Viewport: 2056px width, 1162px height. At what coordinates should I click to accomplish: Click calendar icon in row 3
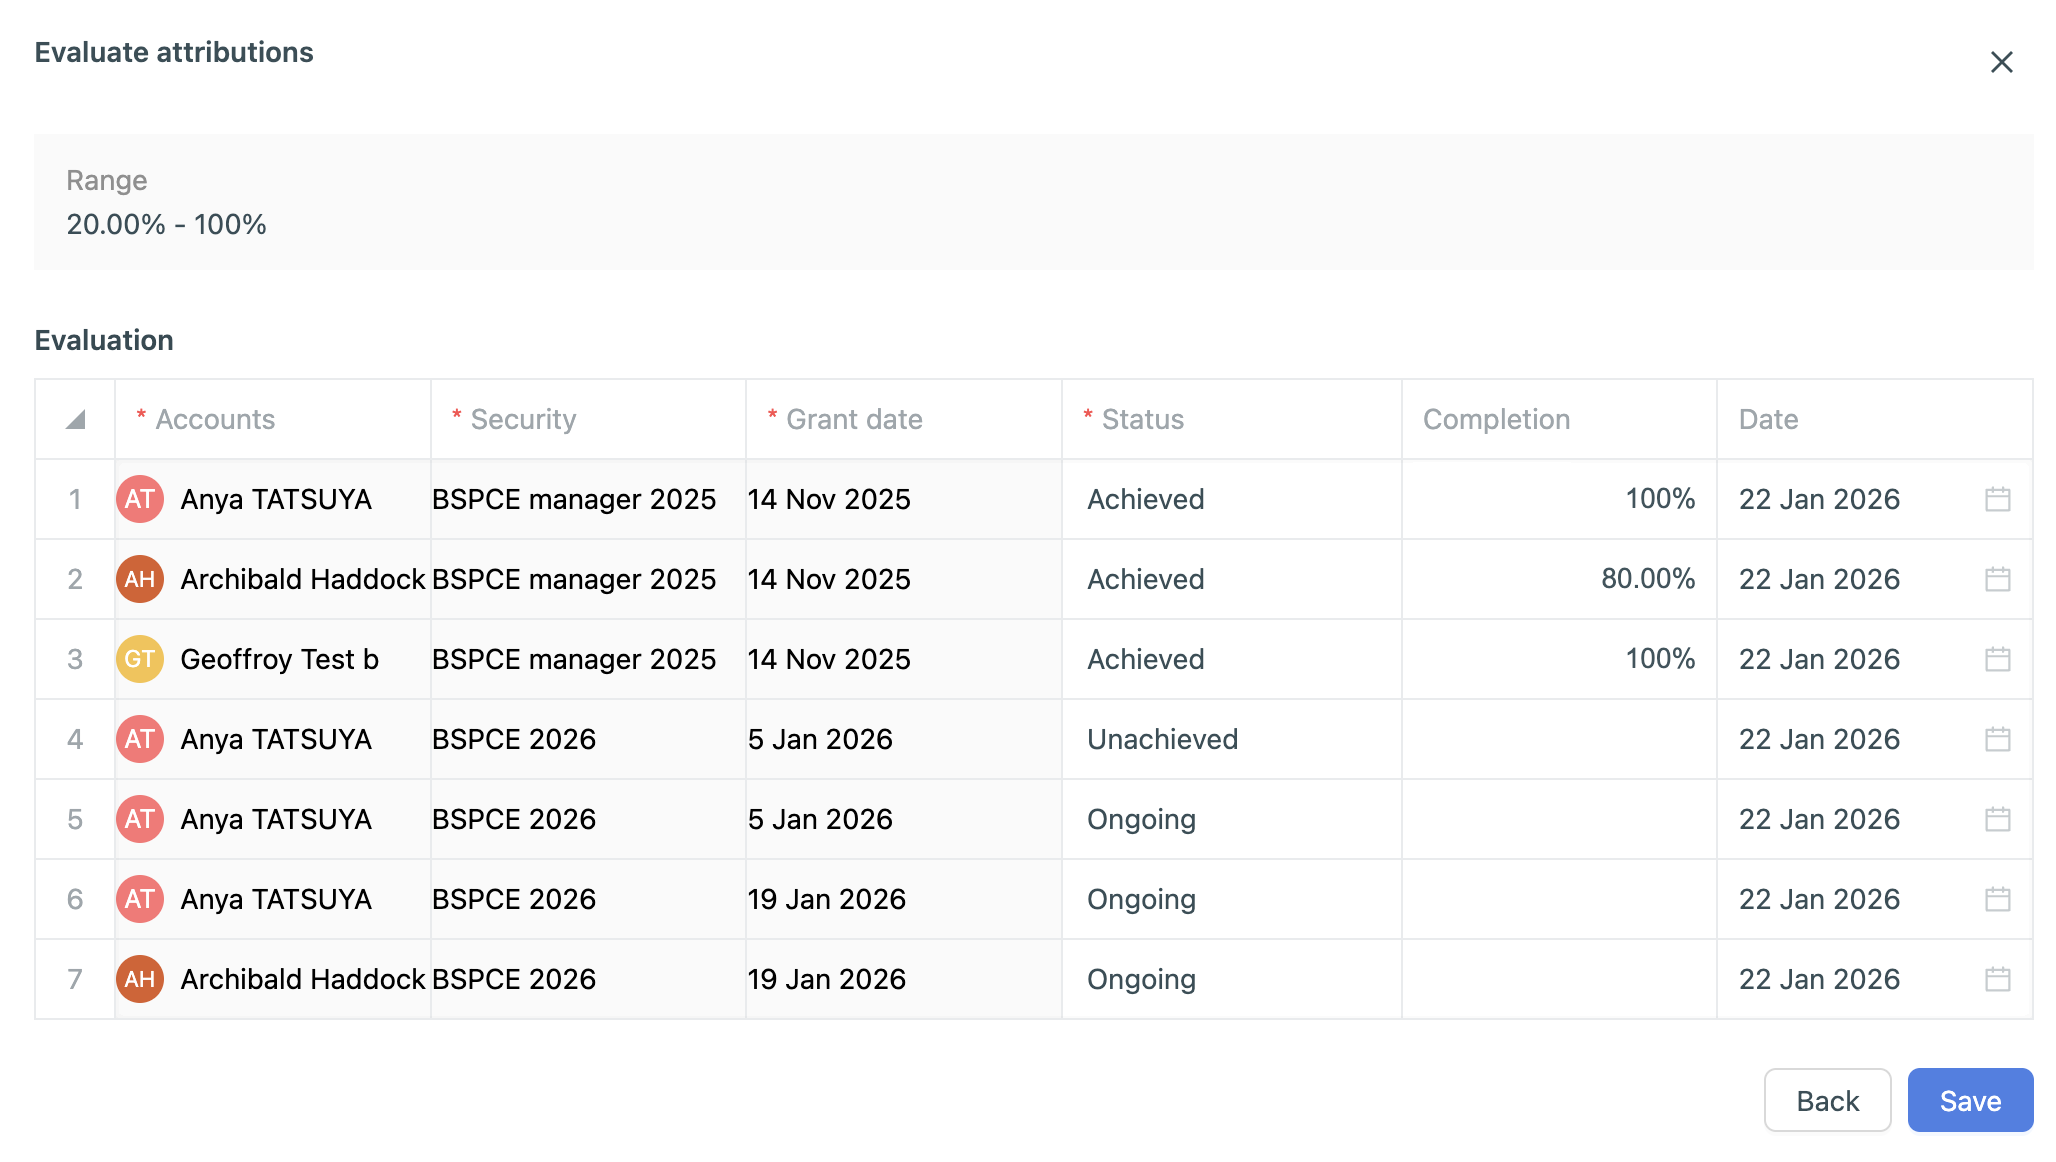[x=1997, y=659]
